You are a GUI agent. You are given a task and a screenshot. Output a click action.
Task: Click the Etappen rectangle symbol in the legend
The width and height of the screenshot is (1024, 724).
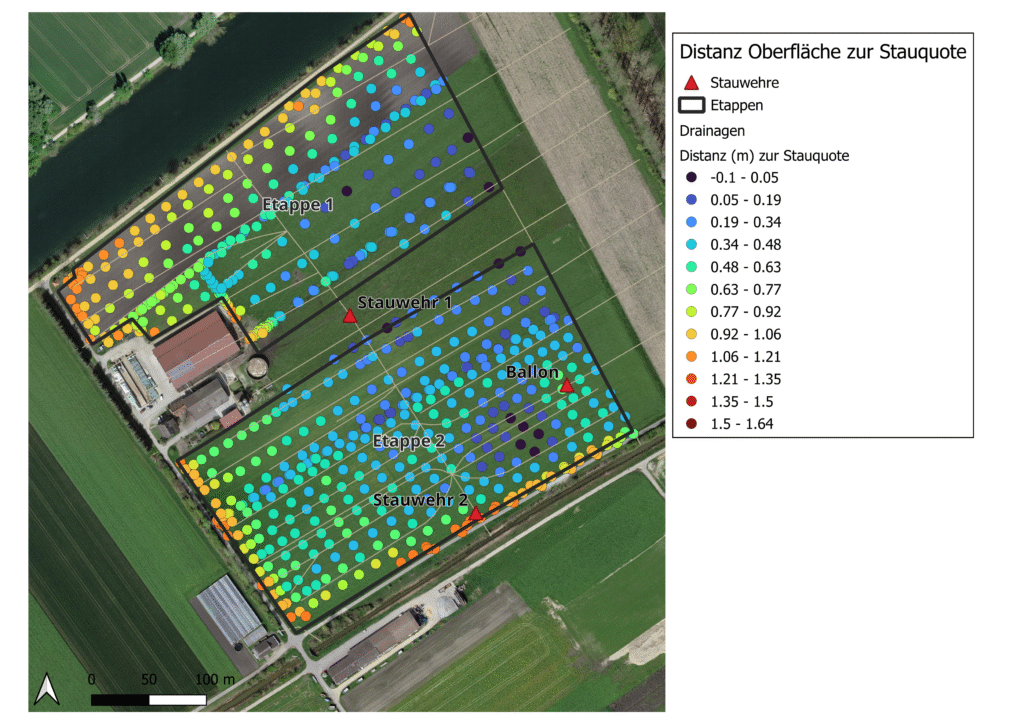691,105
